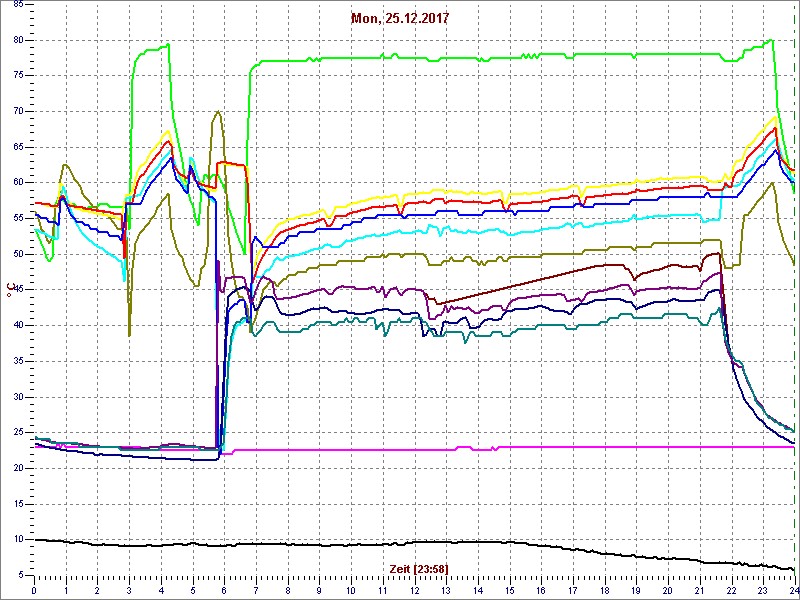Screen dimensions: 800x600
Task: Click hour "19" on the time axis
Action: pyautogui.click(x=637, y=590)
